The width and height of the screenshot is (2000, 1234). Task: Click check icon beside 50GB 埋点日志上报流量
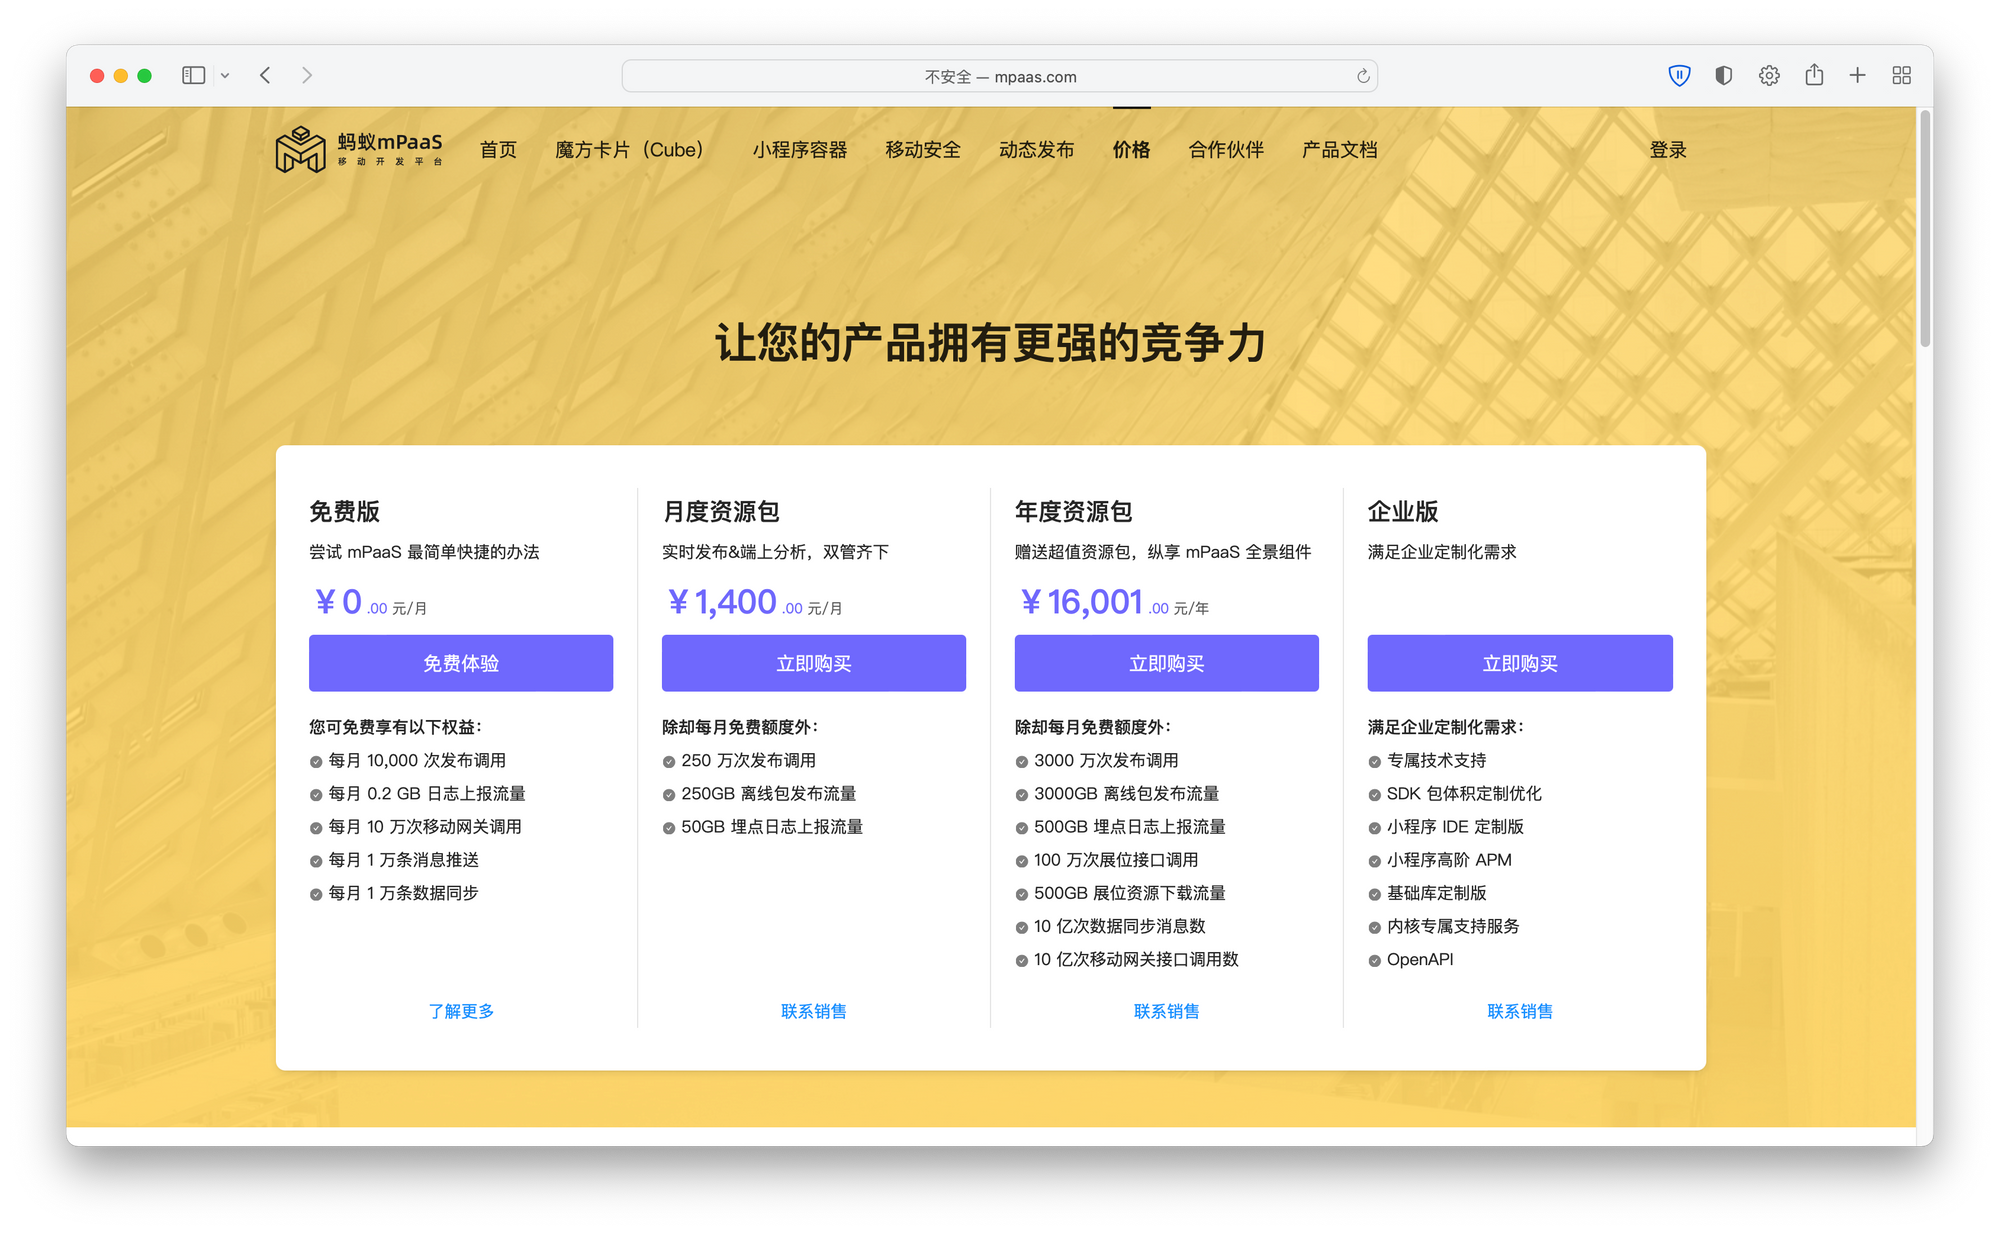(x=669, y=828)
